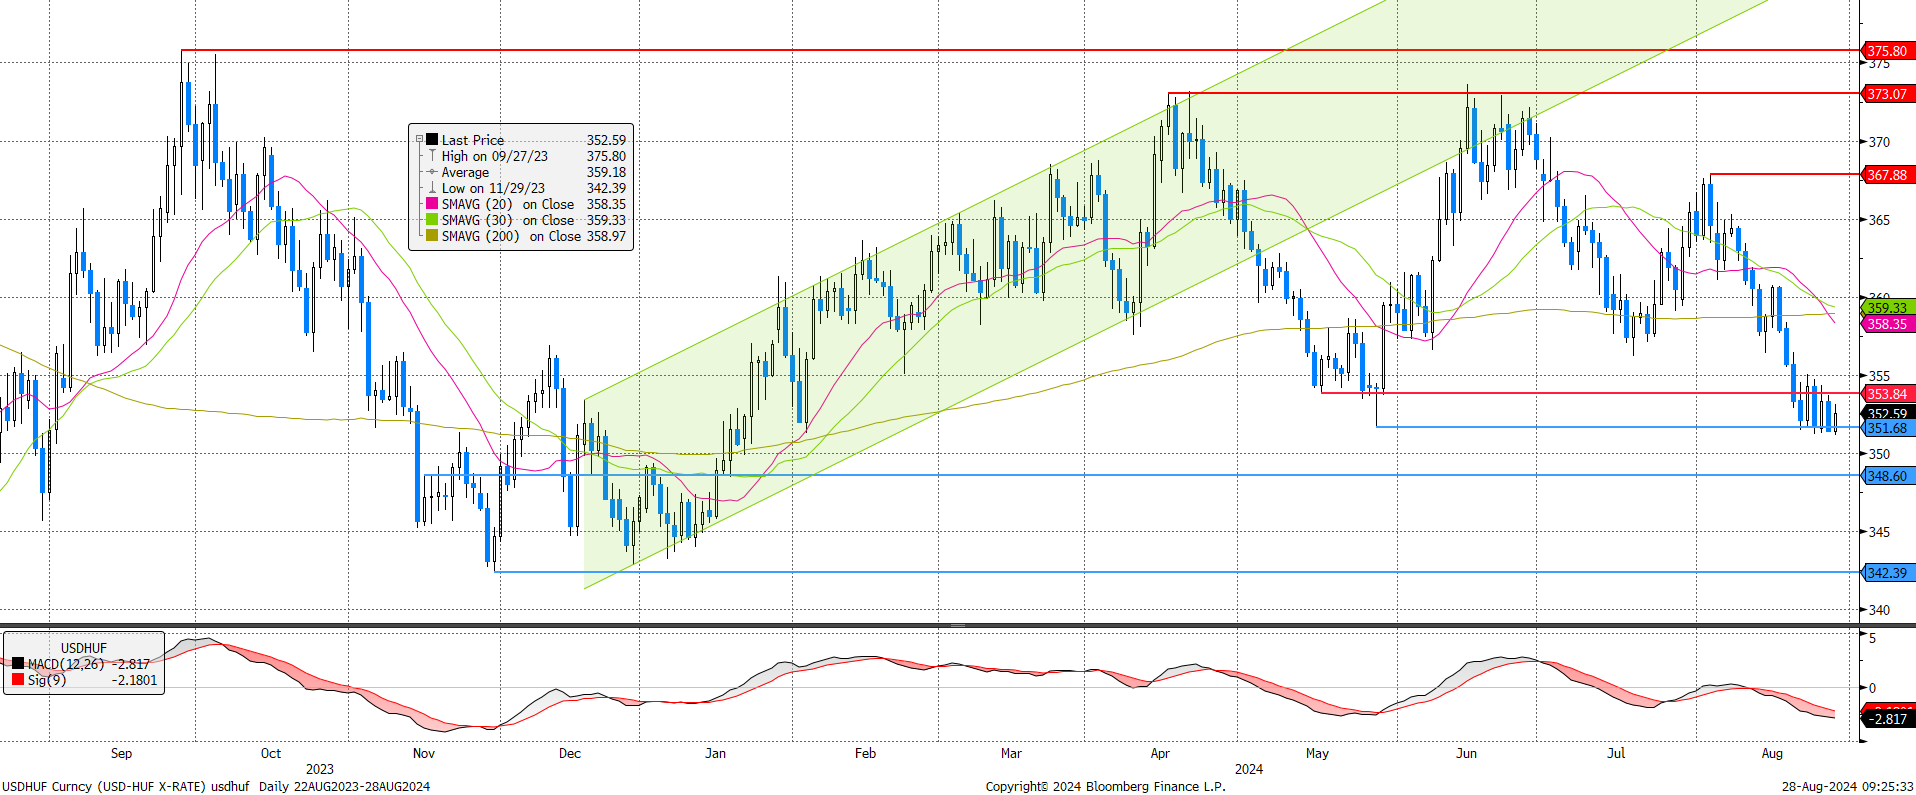Click the black -2.817 MACD axis tag

(1887, 719)
